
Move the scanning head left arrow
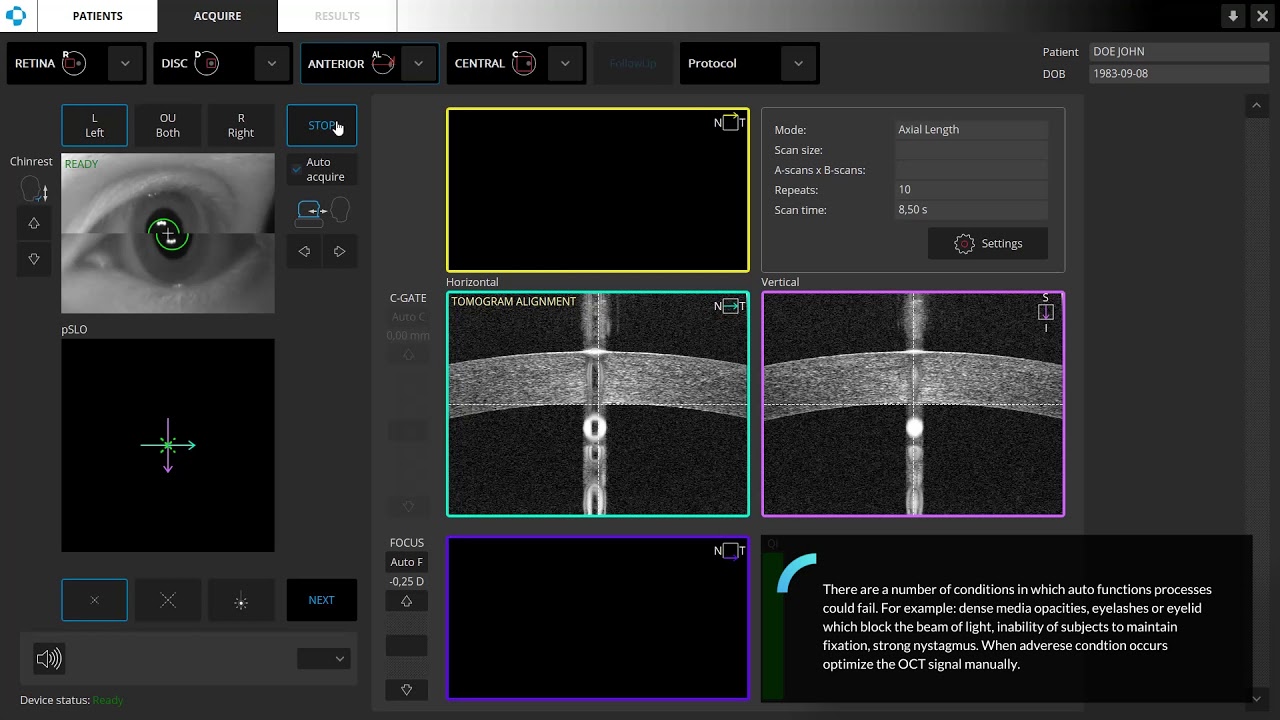coord(304,251)
